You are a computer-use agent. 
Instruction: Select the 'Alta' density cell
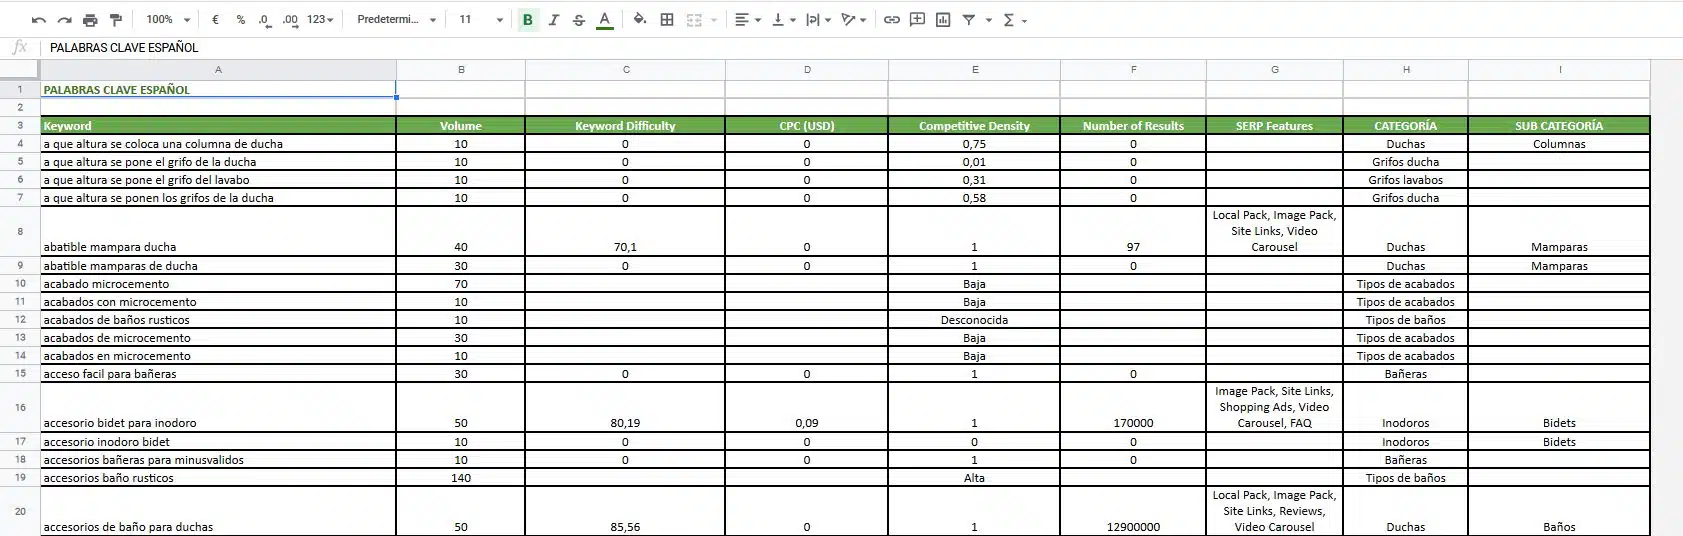(x=974, y=478)
